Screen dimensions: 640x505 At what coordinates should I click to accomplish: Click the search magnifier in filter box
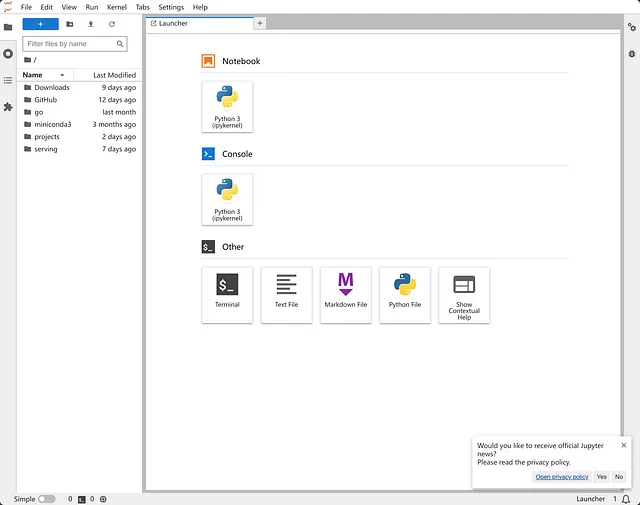[x=120, y=44]
